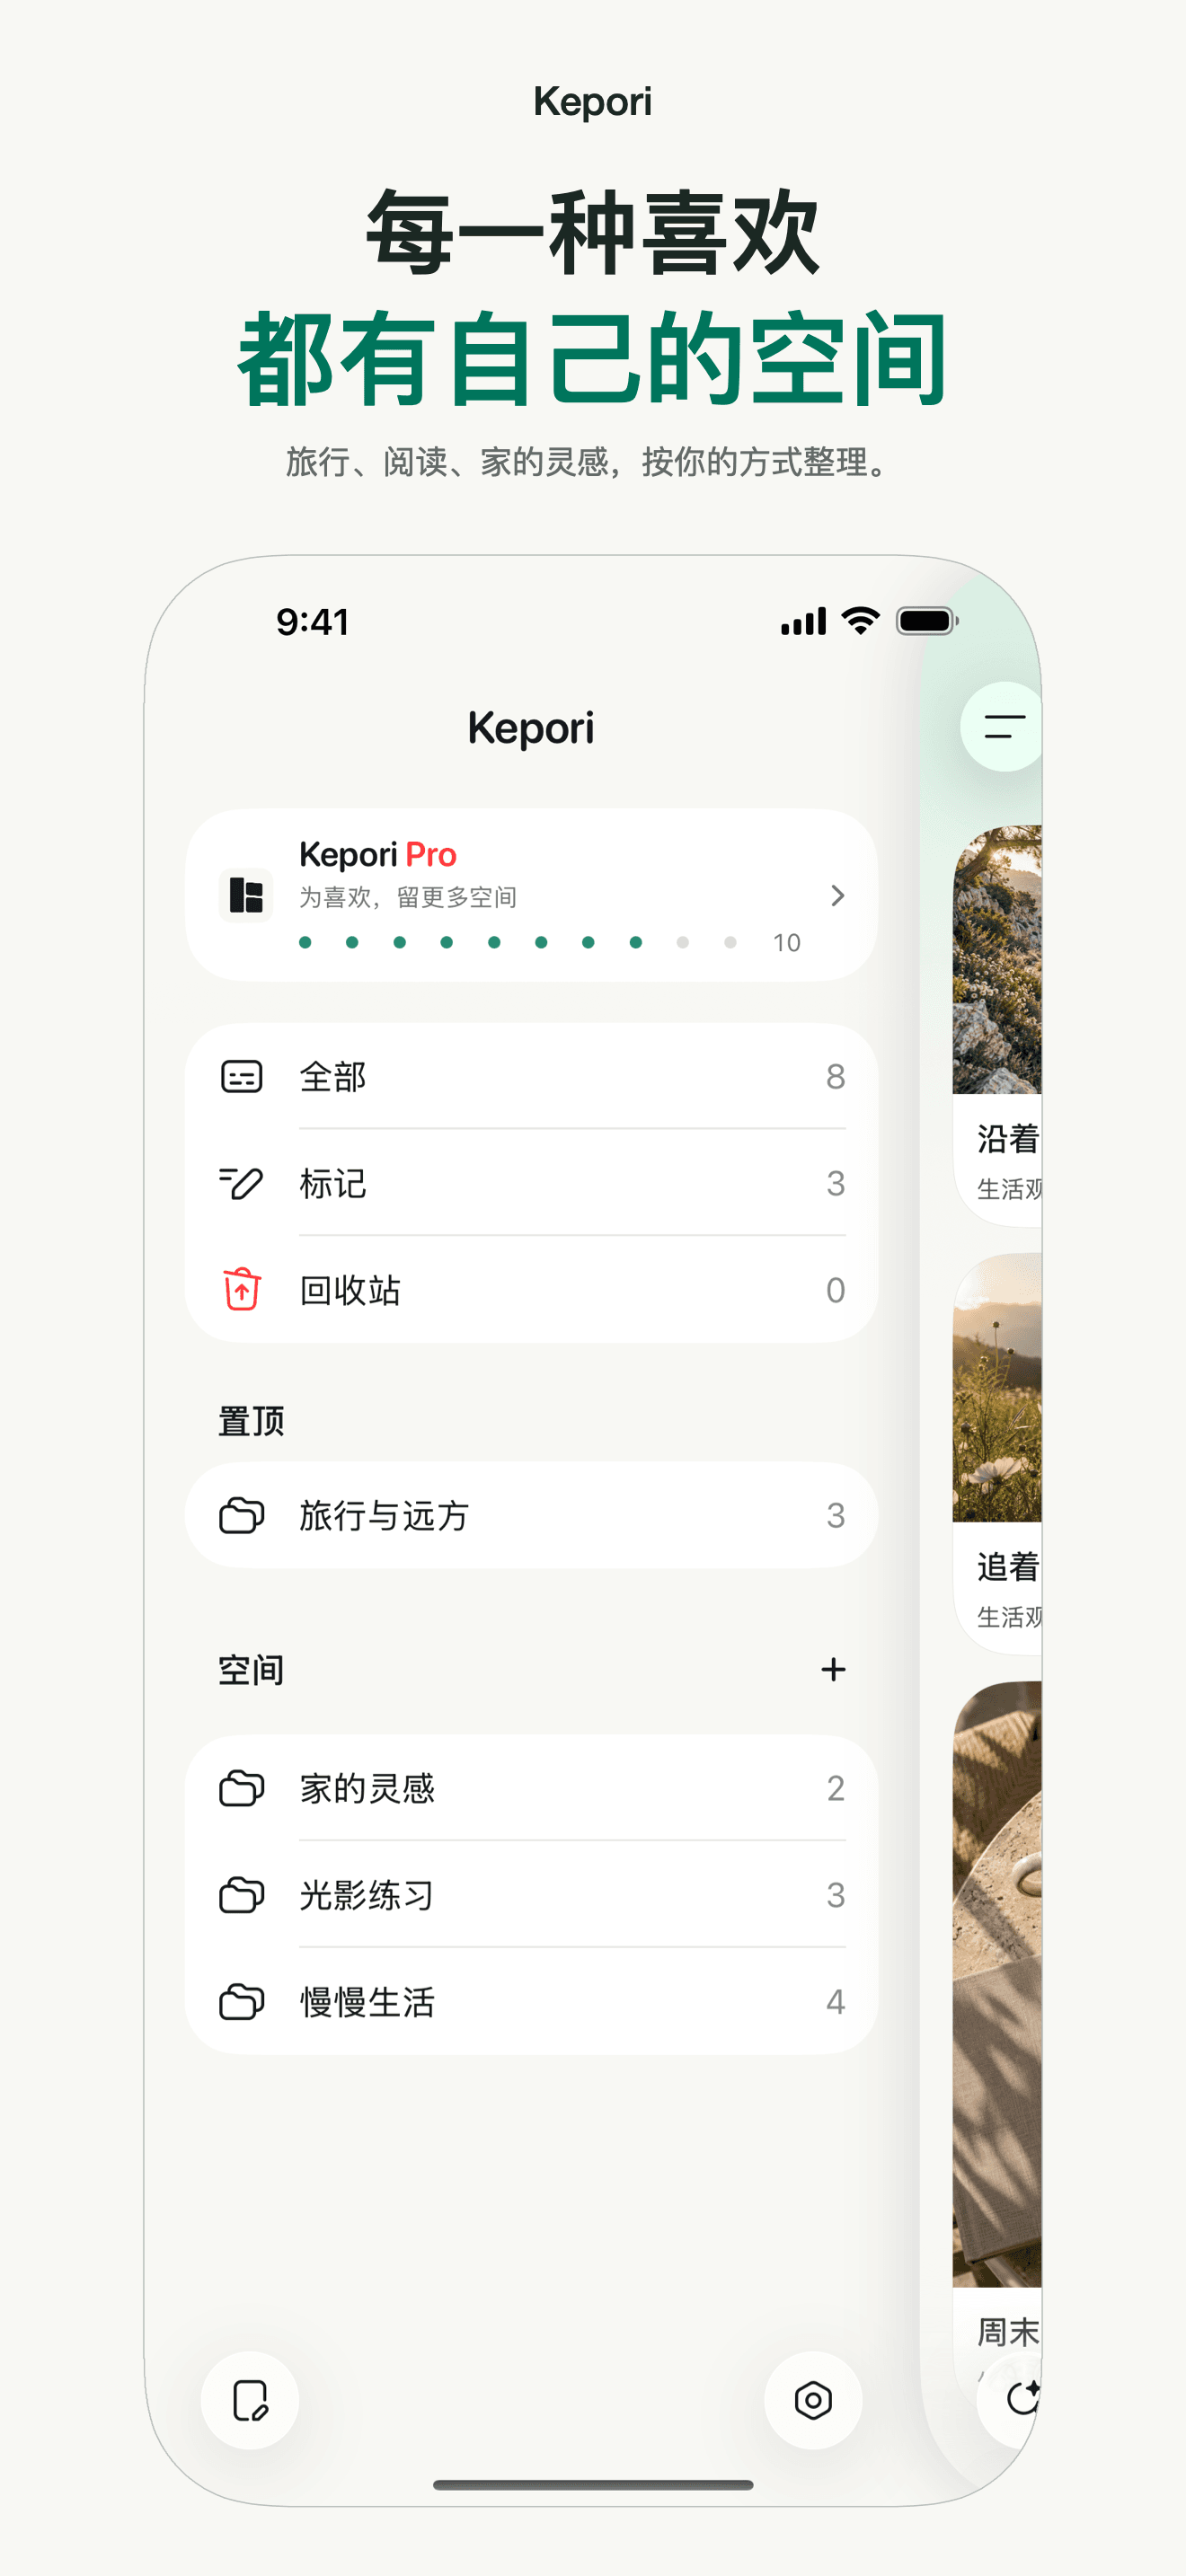1186x2576 pixels.
Task: Click the count 8 in 全部 row
Action: click(835, 1076)
